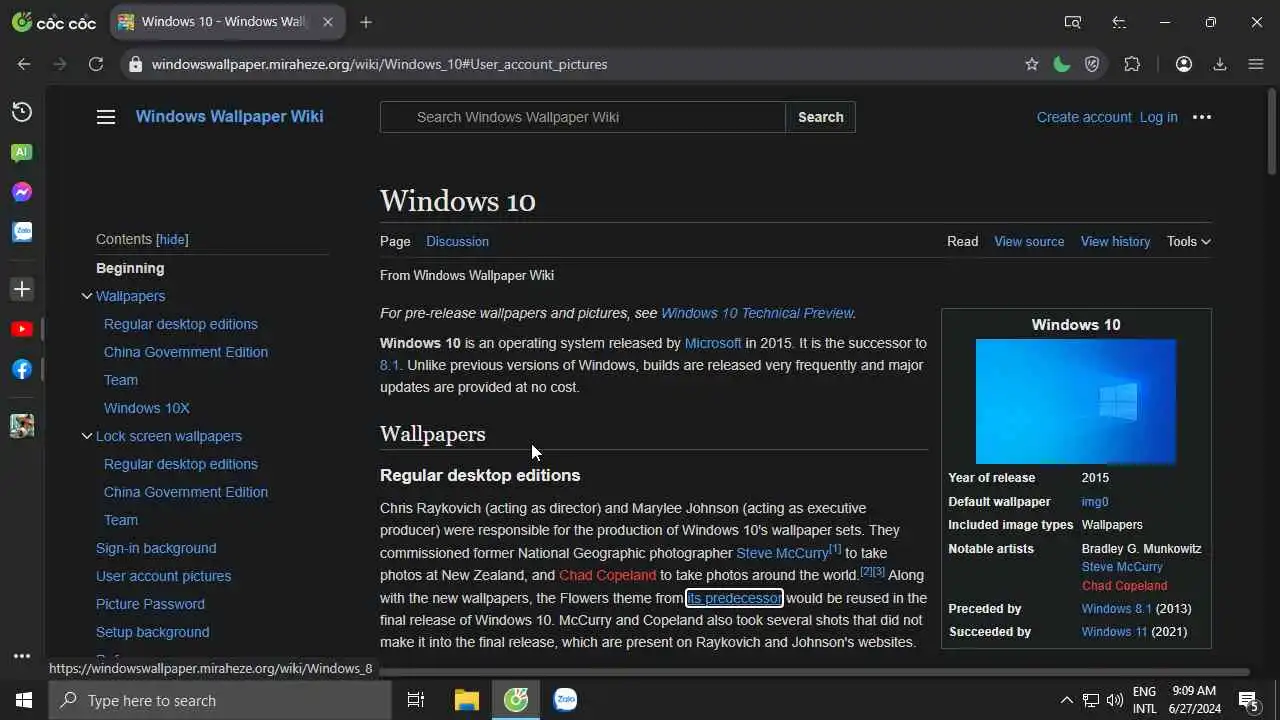Collapse the Lock screen wallpapers contents section

[87, 436]
